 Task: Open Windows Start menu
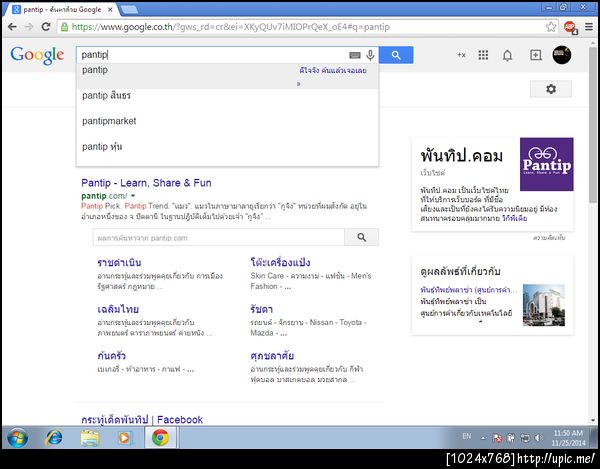(x=18, y=438)
